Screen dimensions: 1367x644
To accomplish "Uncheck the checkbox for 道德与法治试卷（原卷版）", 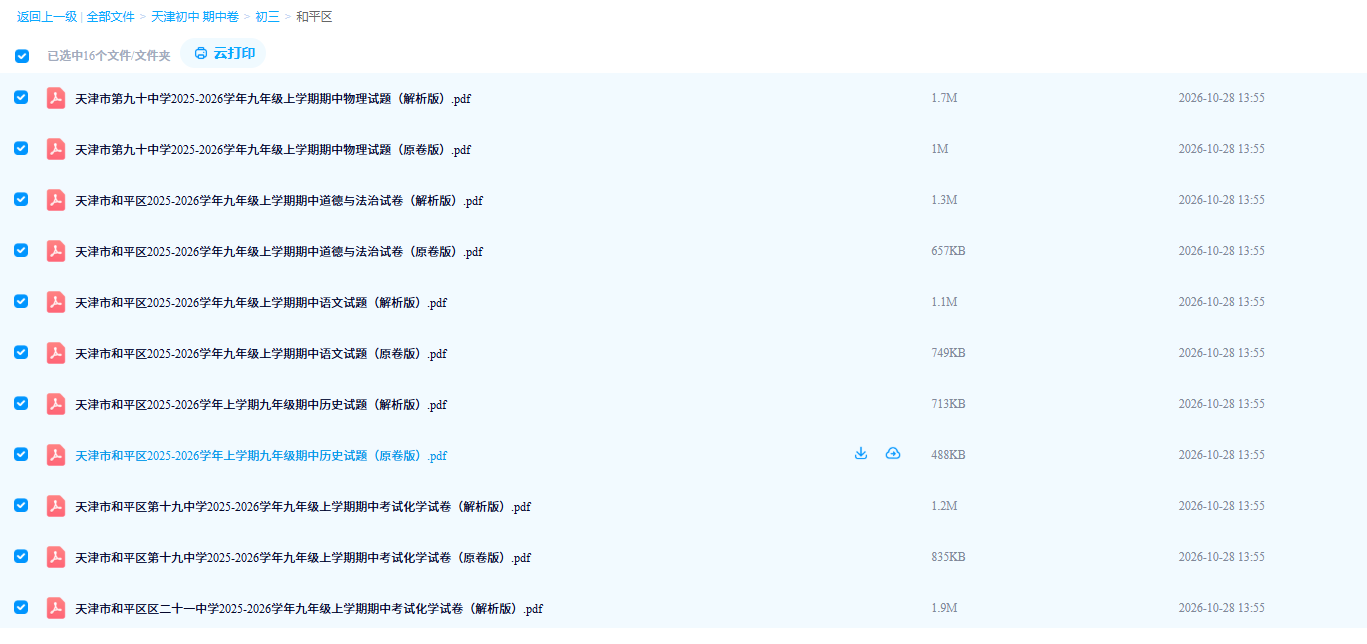I will pos(21,250).
